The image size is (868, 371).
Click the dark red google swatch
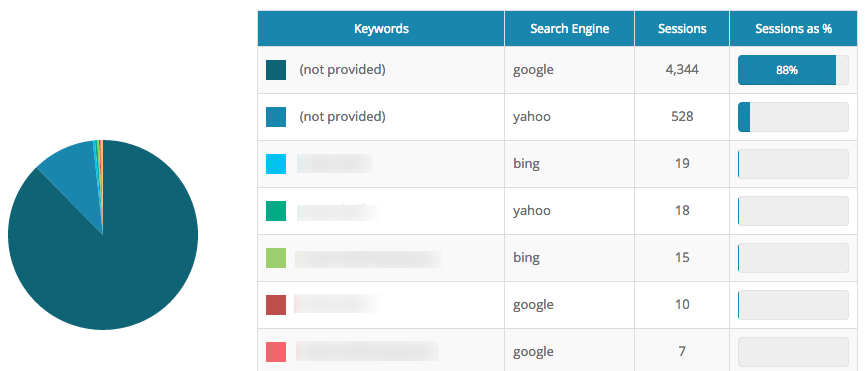click(x=276, y=305)
